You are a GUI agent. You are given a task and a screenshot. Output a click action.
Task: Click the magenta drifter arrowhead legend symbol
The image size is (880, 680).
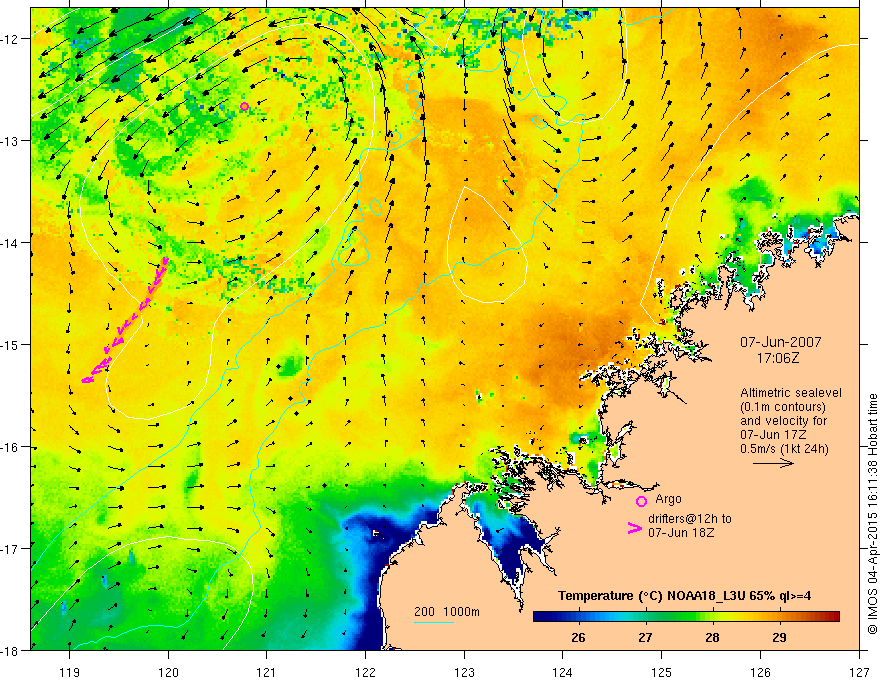[x=635, y=529]
